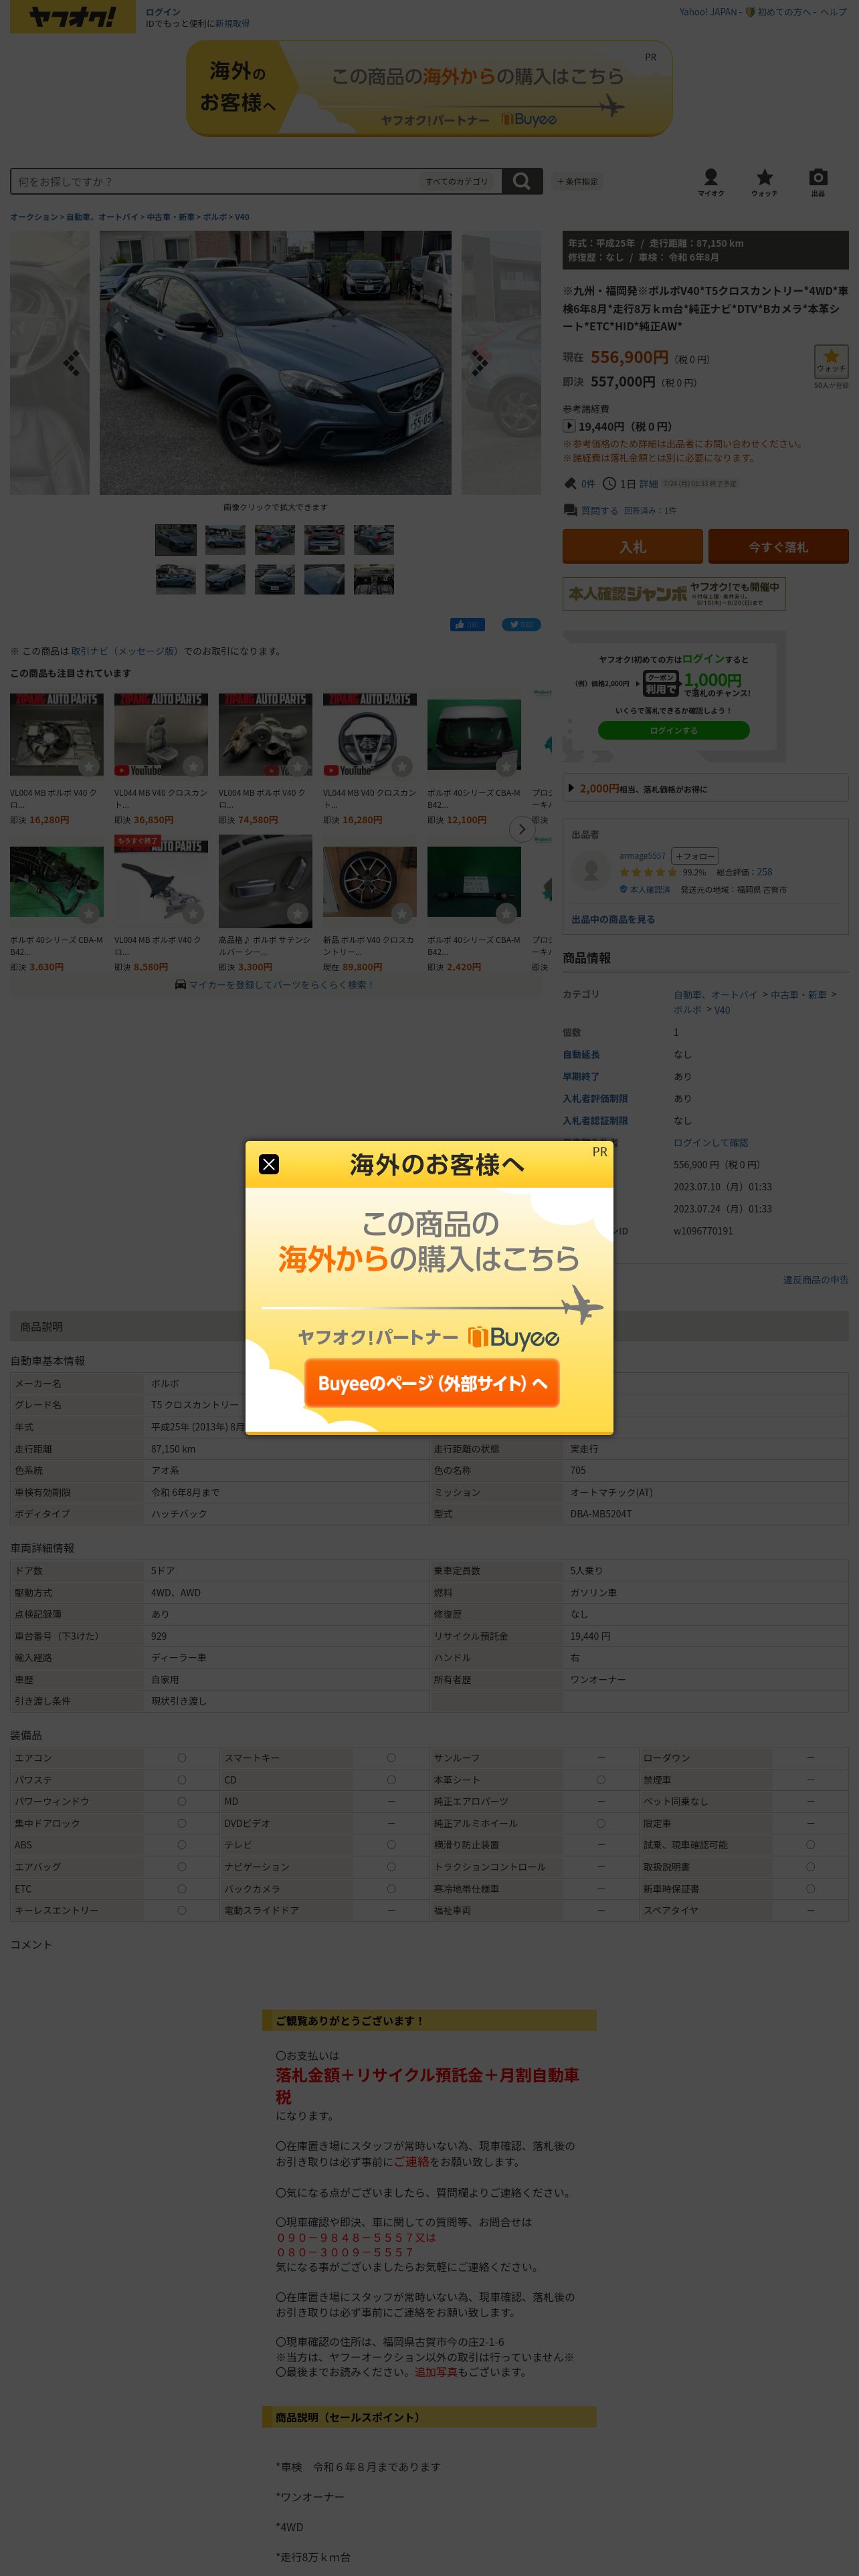Open 追加写真 link in comment
This screenshot has height=2576, width=859.
click(x=435, y=2371)
